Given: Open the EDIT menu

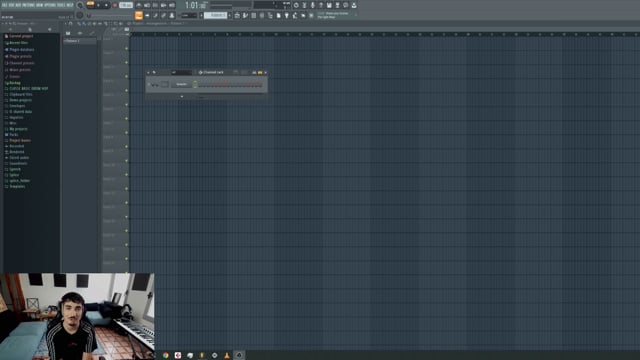Looking at the screenshot, I should click(12, 5).
